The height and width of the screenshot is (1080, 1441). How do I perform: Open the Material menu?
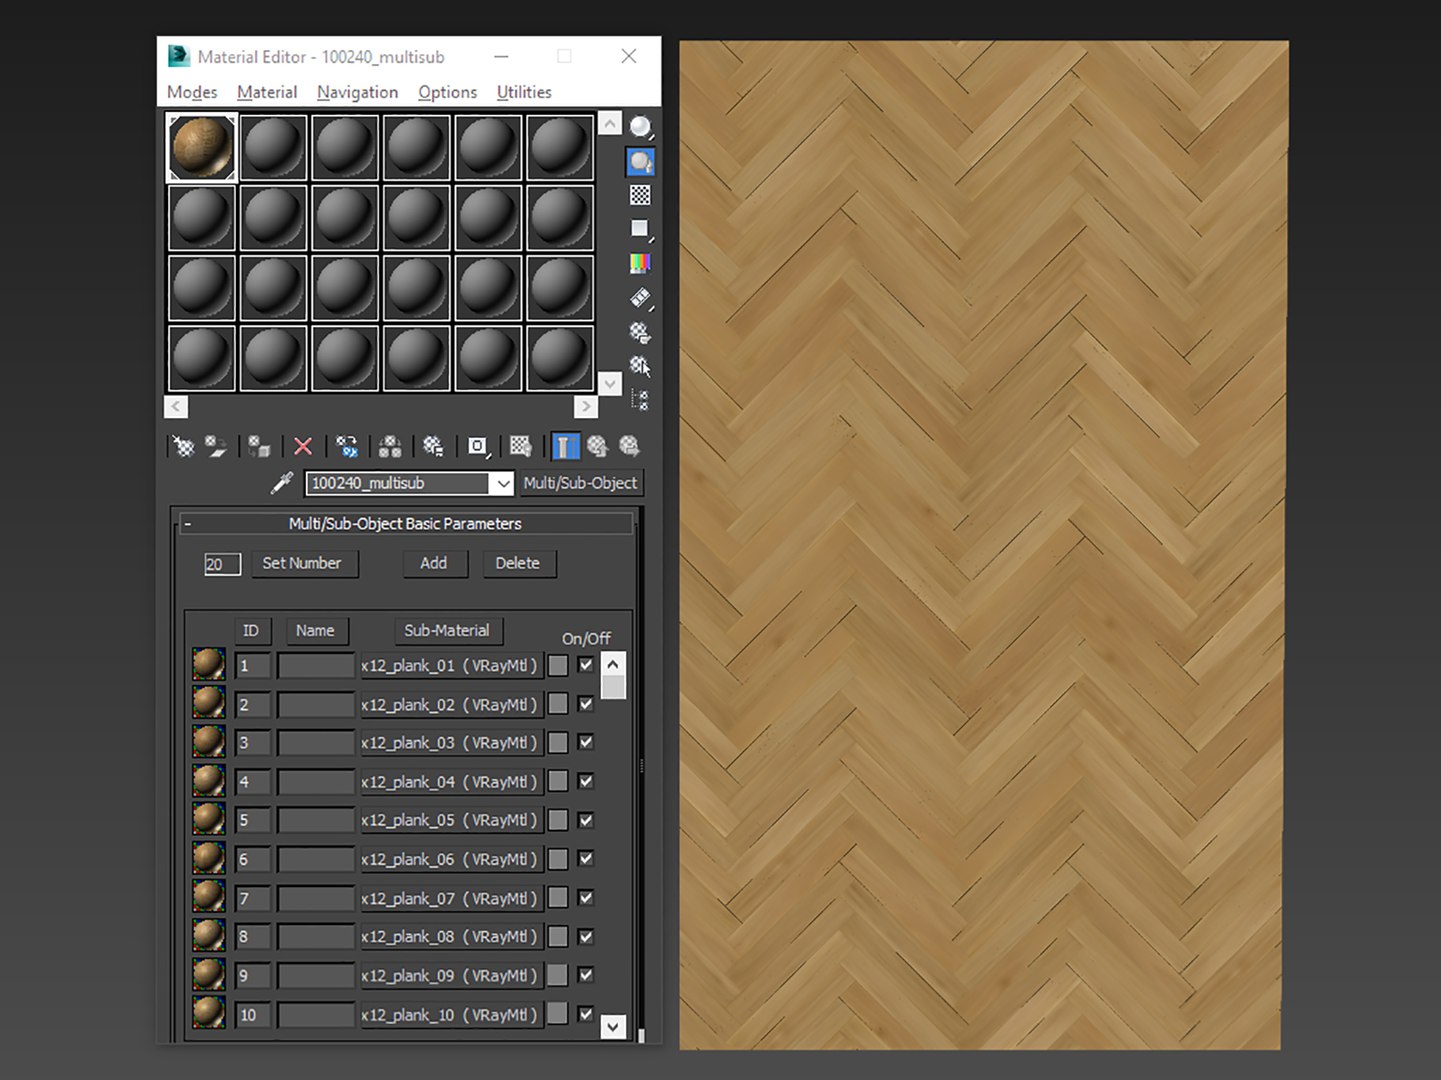(x=267, y=92)
